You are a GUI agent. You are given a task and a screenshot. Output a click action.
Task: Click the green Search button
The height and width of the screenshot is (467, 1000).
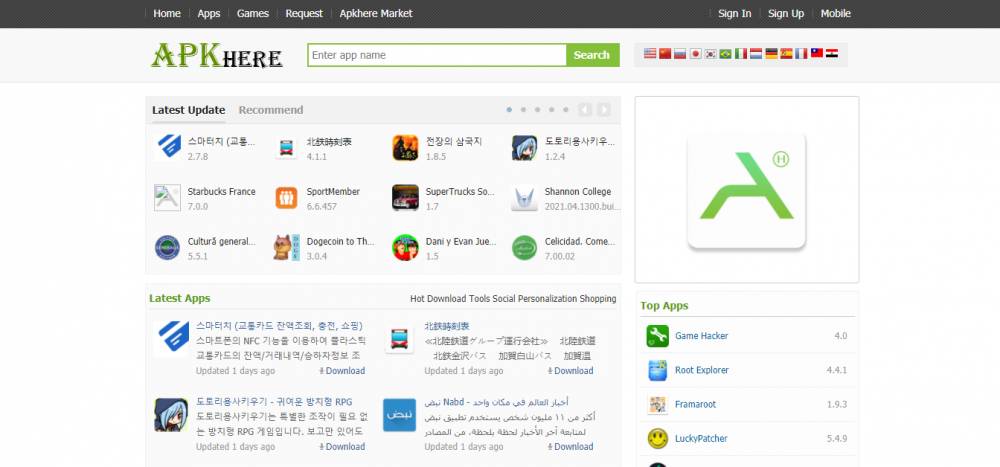click(592, 55)
